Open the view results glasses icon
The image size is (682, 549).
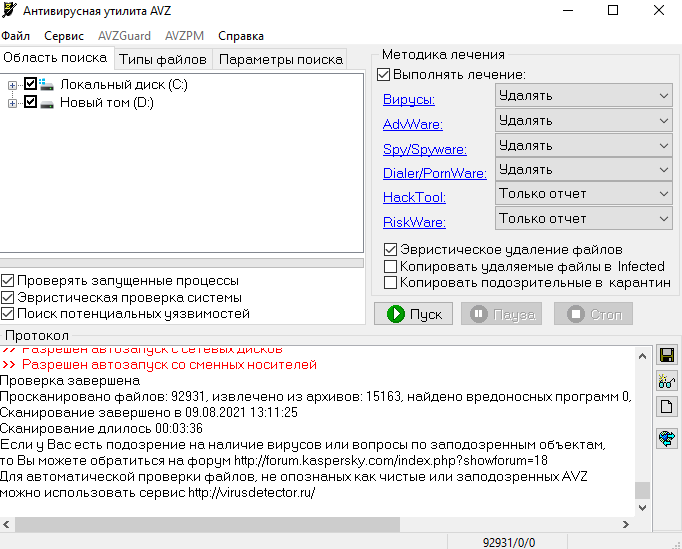[667, 381]
